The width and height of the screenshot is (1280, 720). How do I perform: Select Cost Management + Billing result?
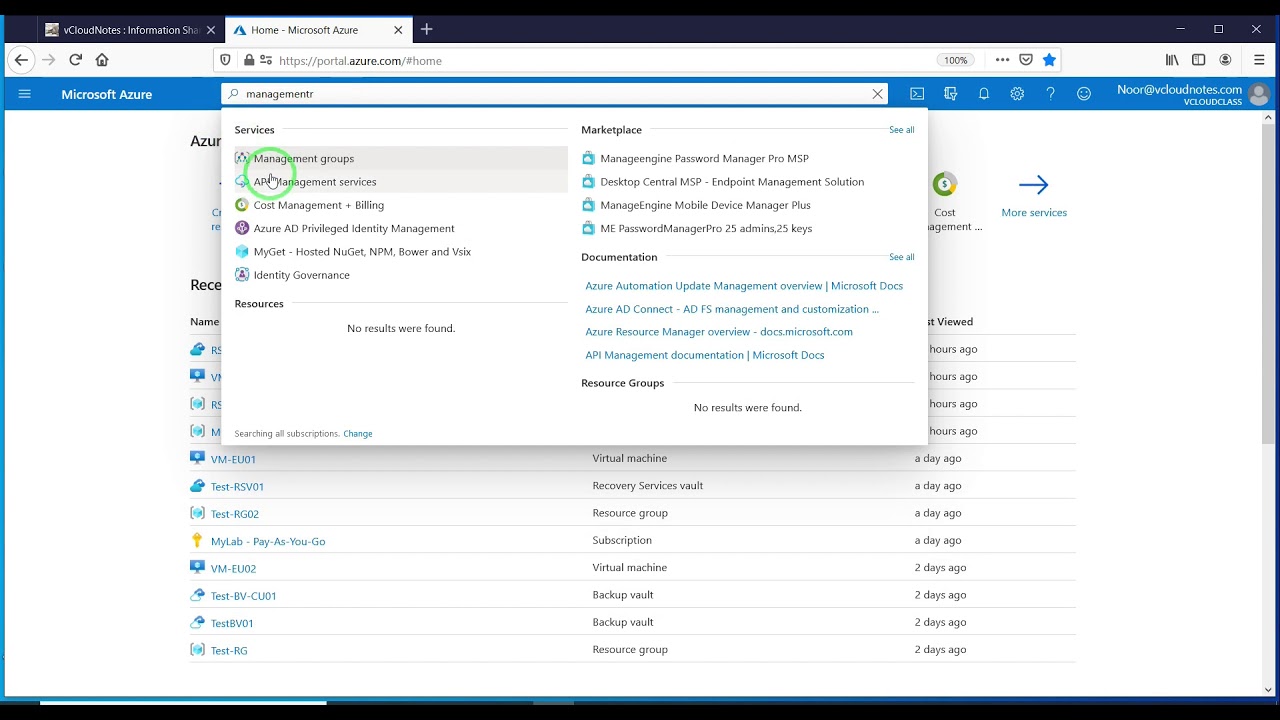319,205
